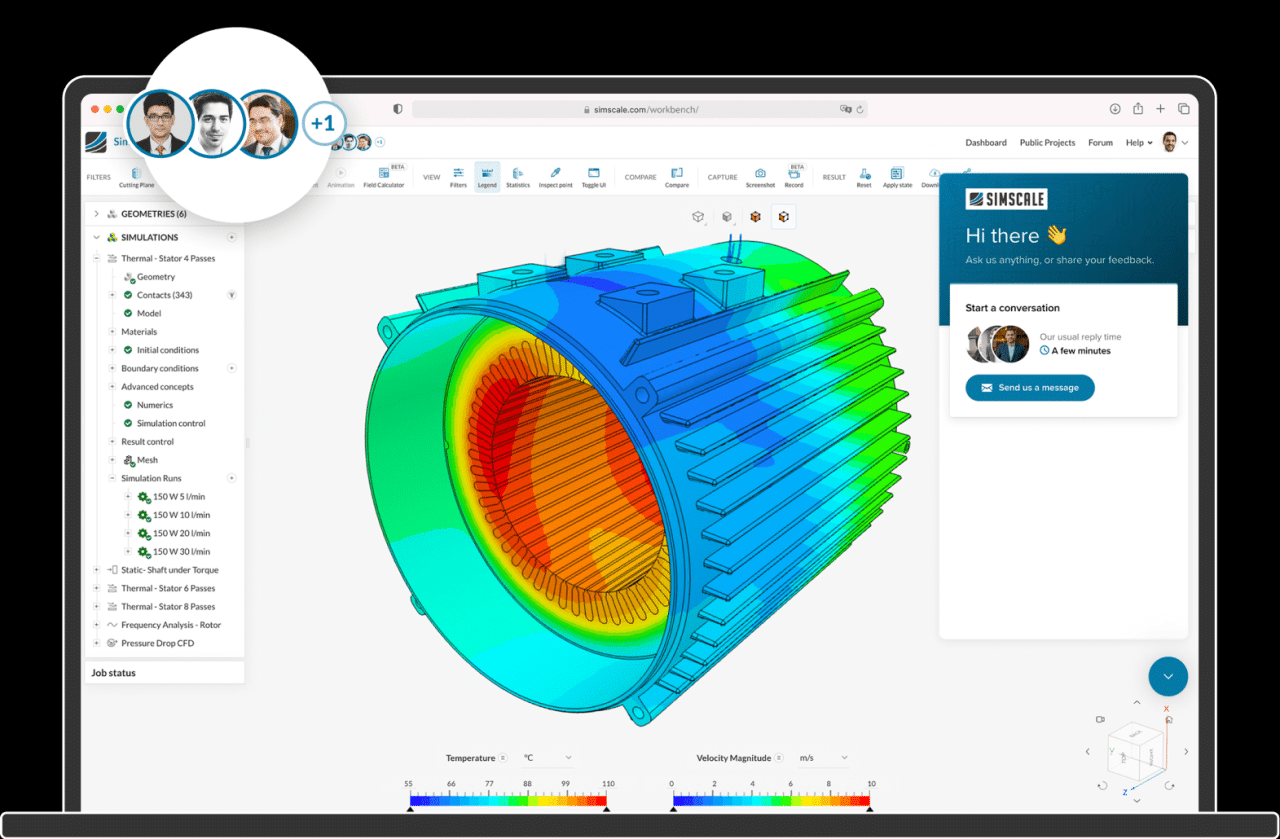Select Thermal - Stator 6 Passes simulation
1280x839 pixels.
click(x=168, y=588)
